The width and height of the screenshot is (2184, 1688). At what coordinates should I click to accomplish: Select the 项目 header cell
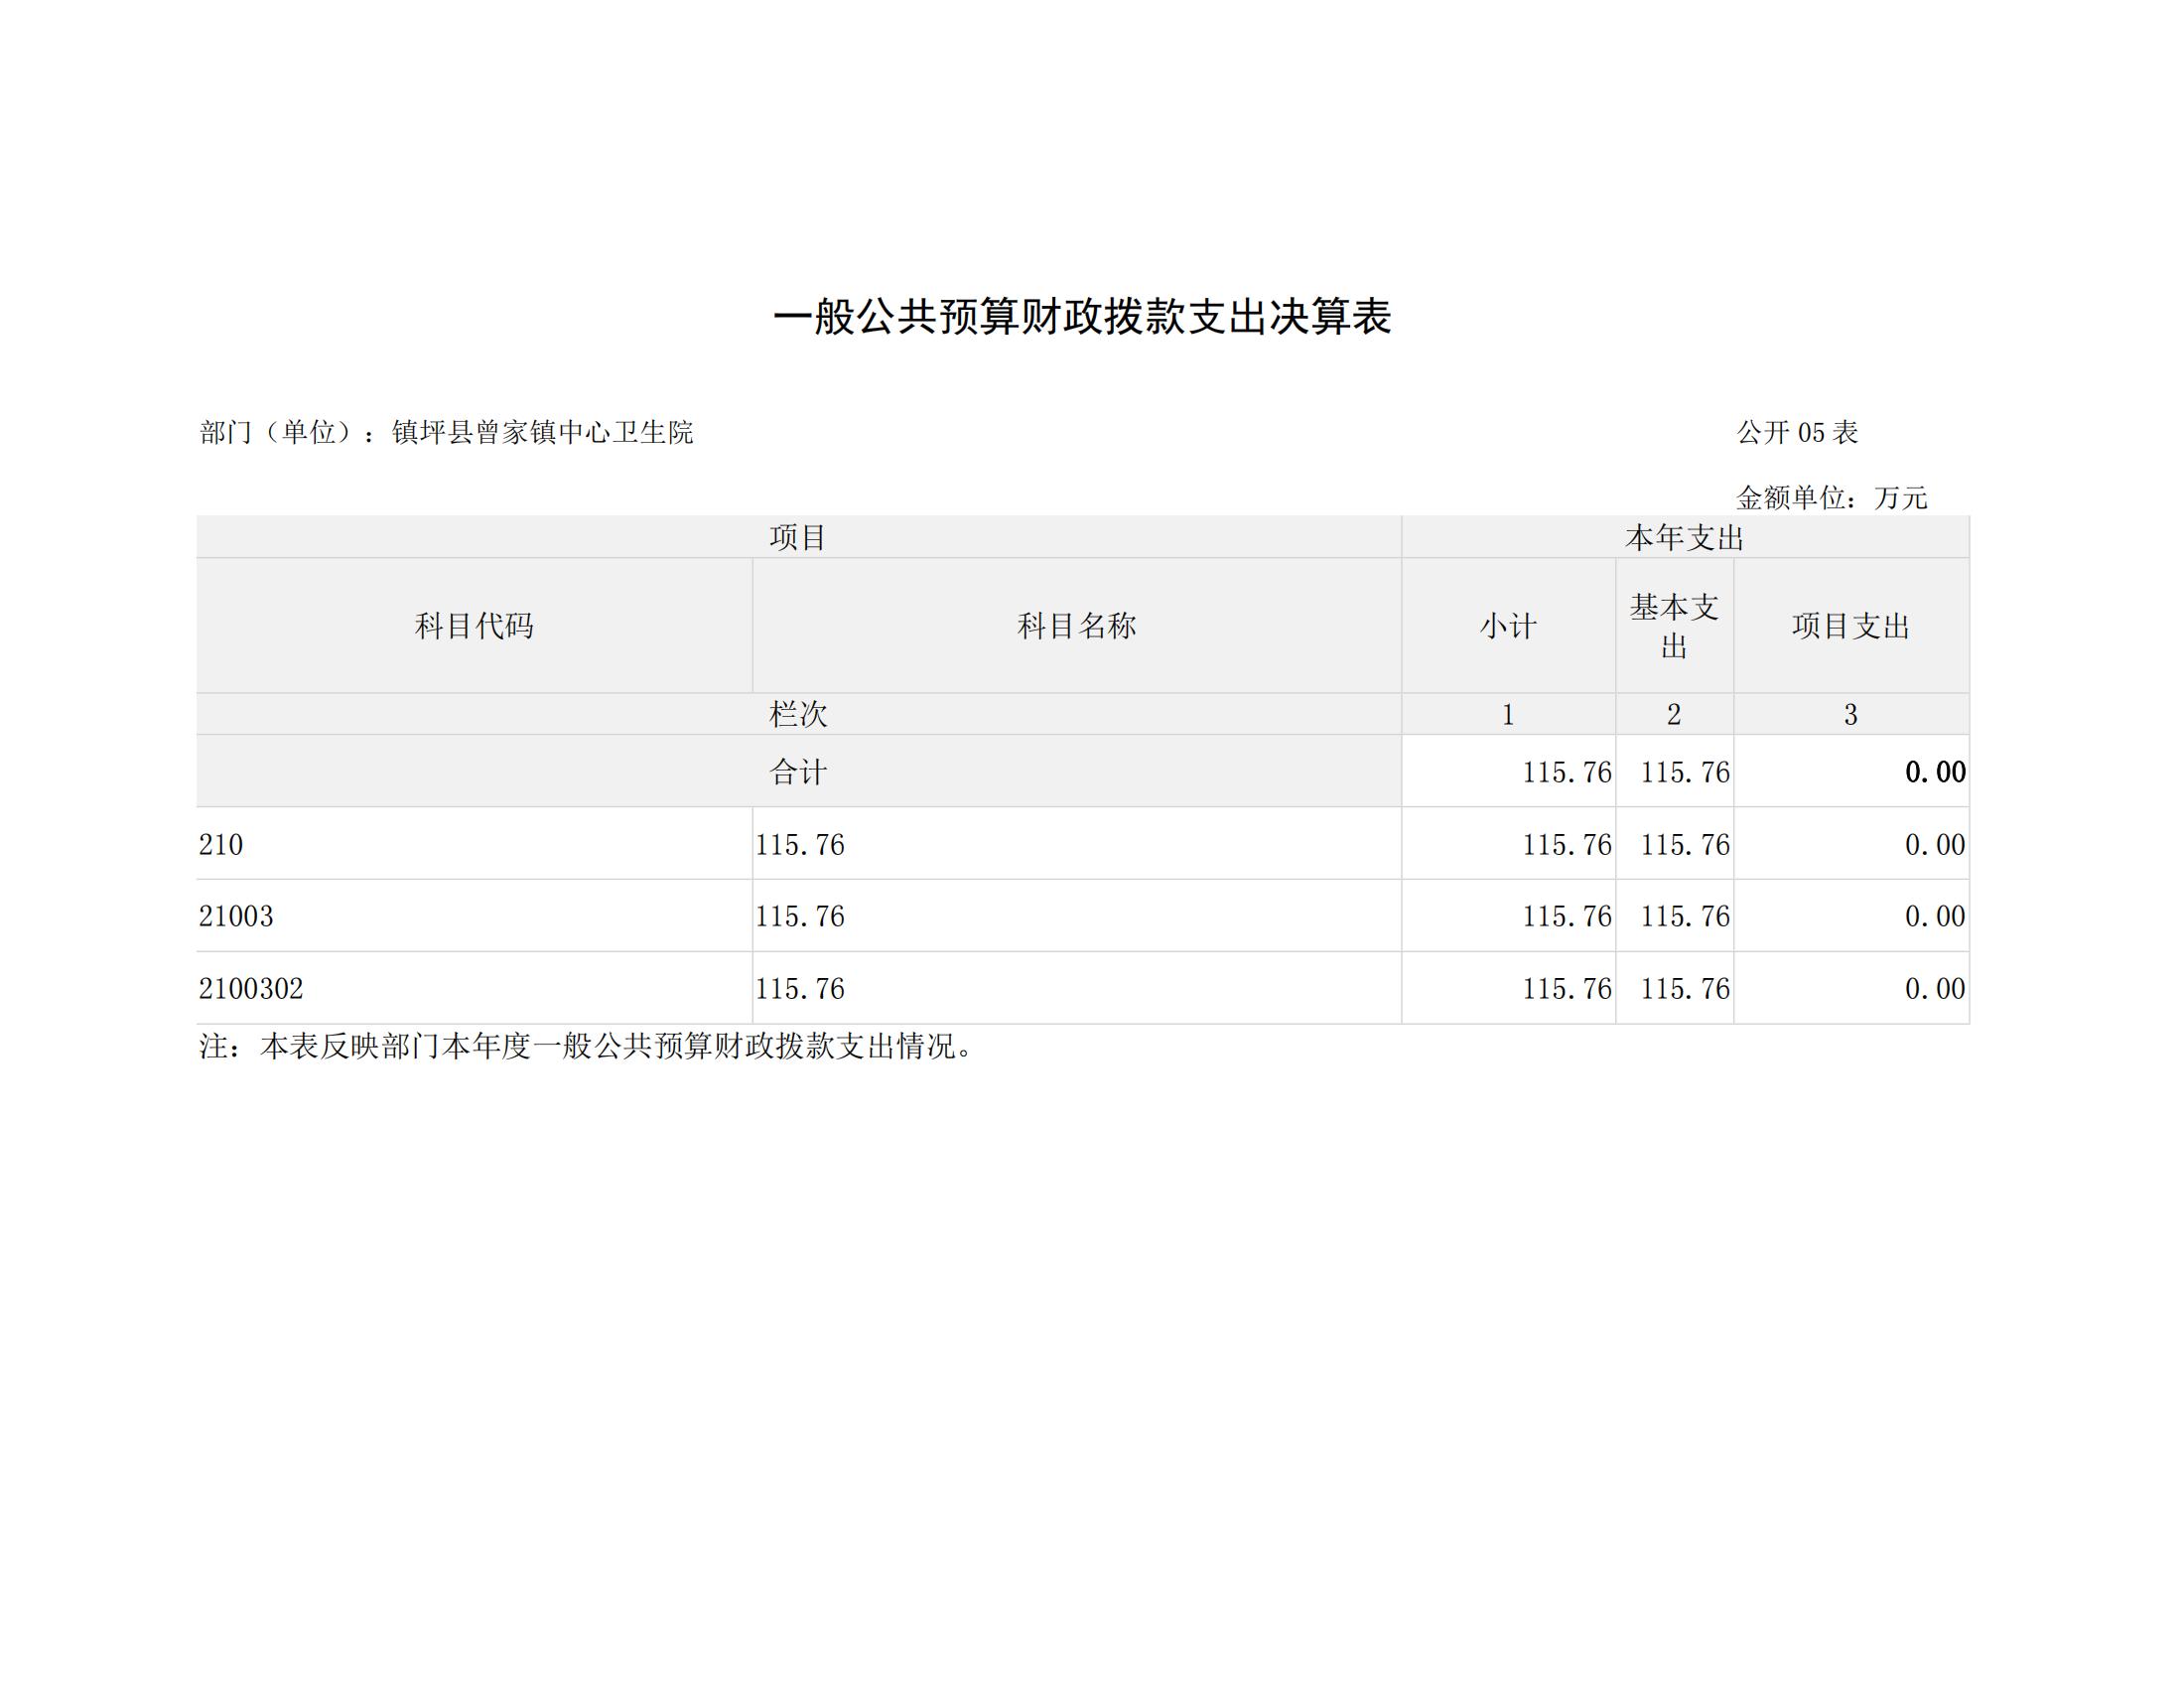click(x=798, y=537)
